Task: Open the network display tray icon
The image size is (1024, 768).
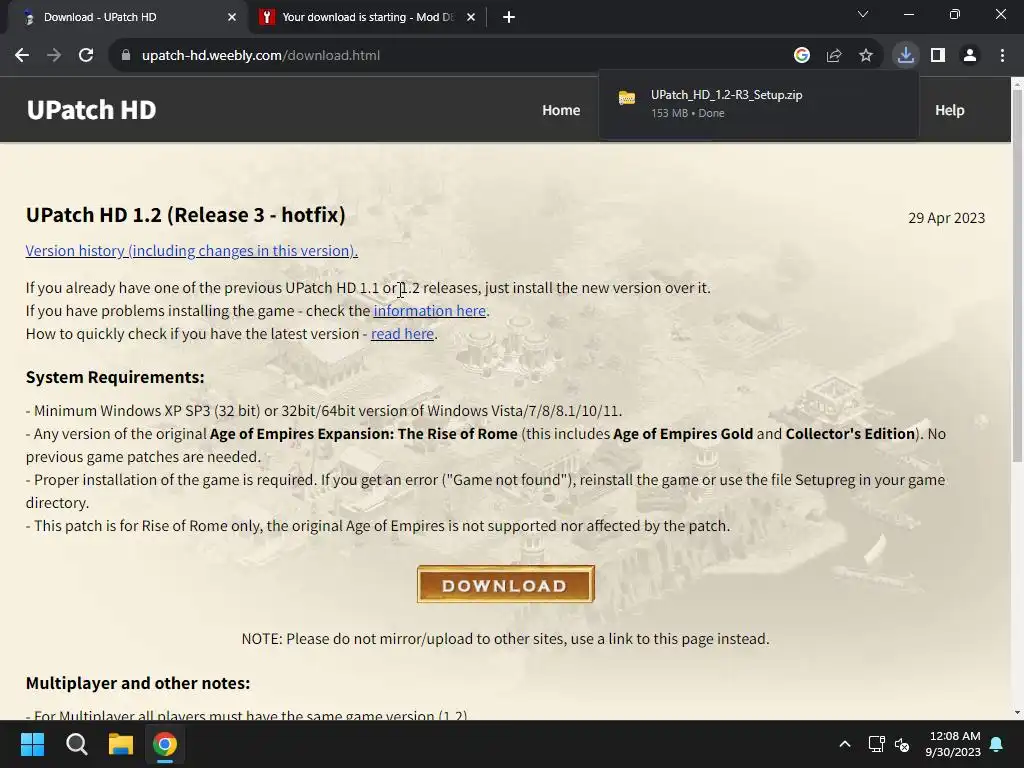Action: click(876, 744)
